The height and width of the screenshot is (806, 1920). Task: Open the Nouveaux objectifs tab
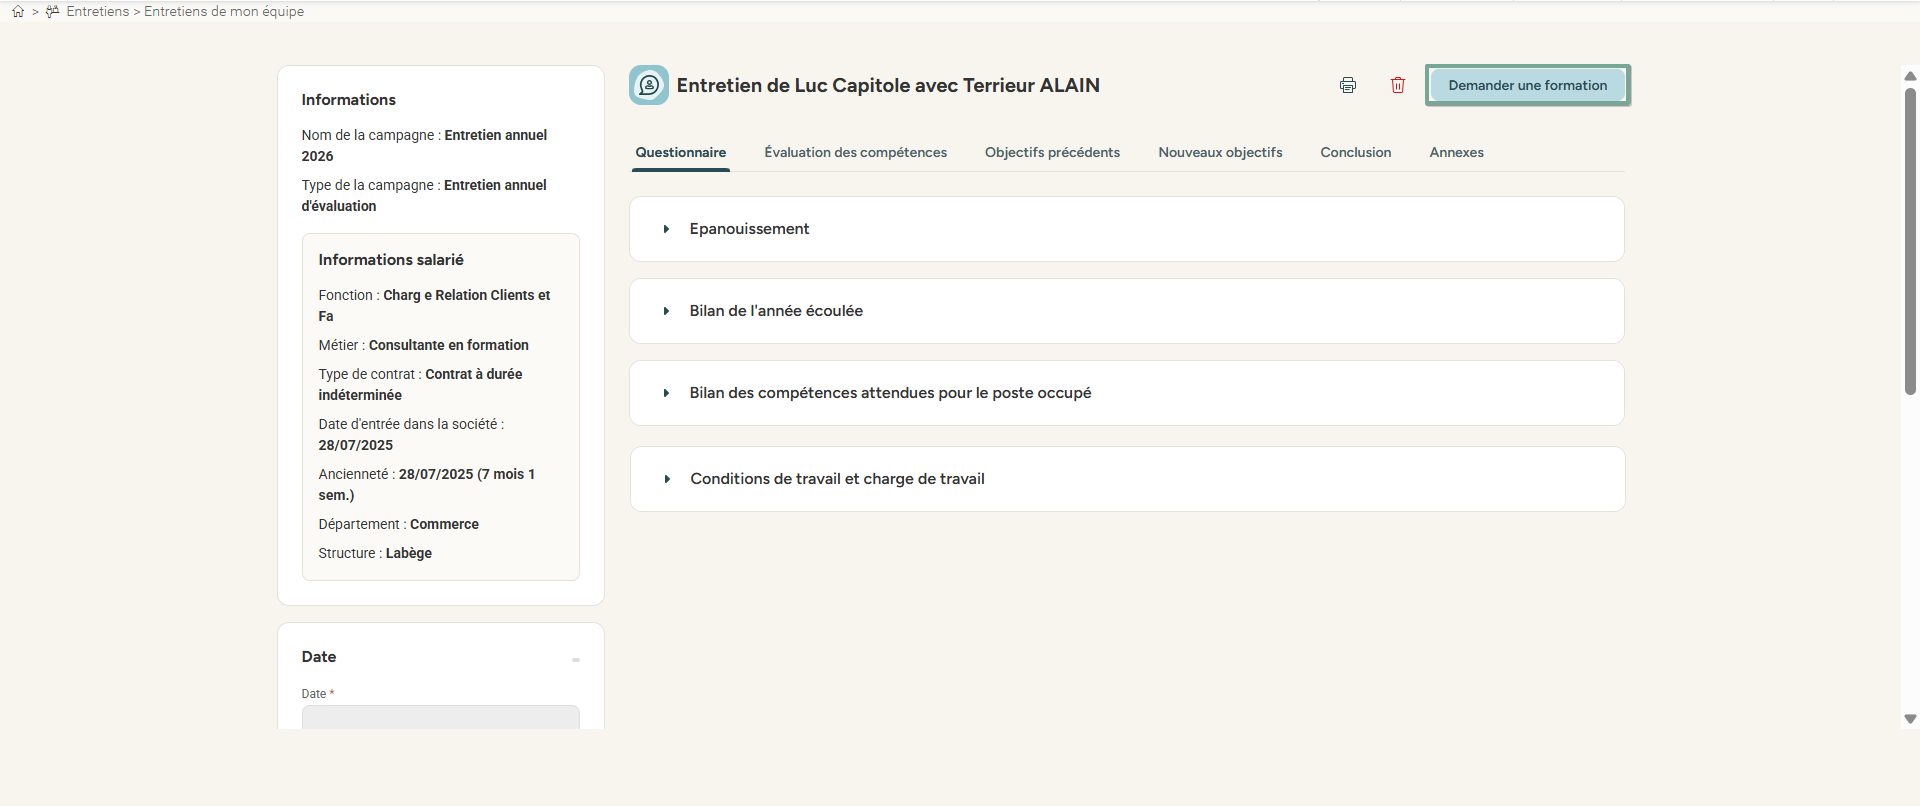pyautogui.click(x=1220, y=152)
